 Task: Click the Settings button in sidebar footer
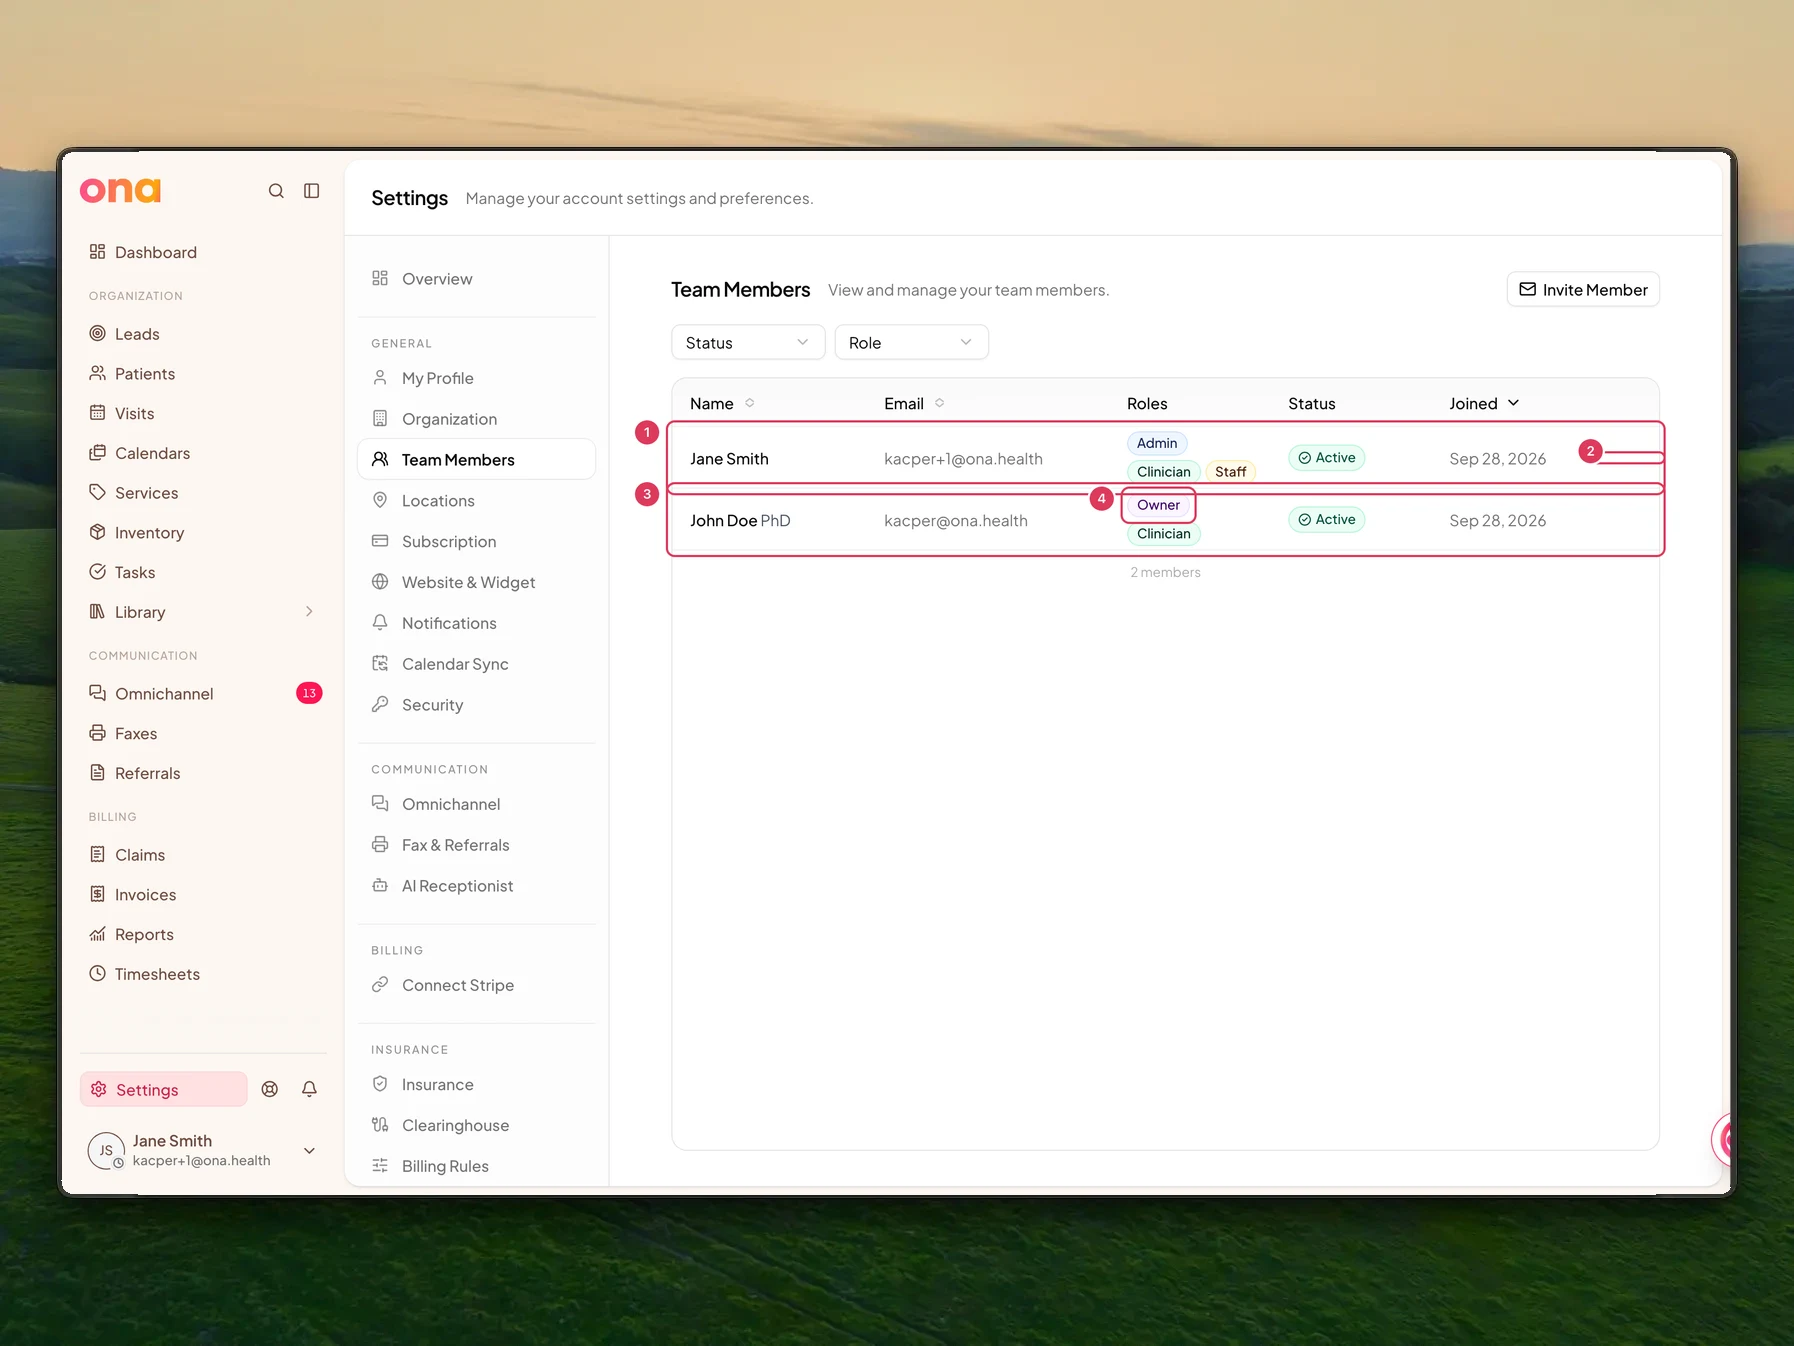[x=164, y=1090]
